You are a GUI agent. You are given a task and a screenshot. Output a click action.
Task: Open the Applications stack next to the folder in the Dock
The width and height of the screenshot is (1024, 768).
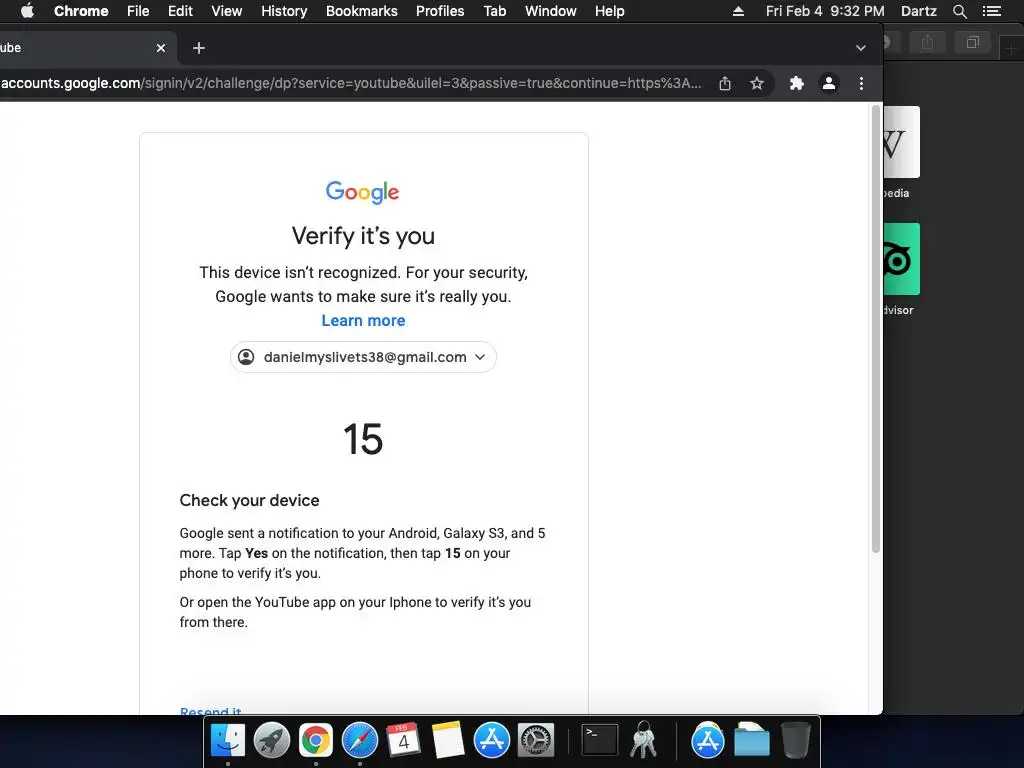point(708,741)
